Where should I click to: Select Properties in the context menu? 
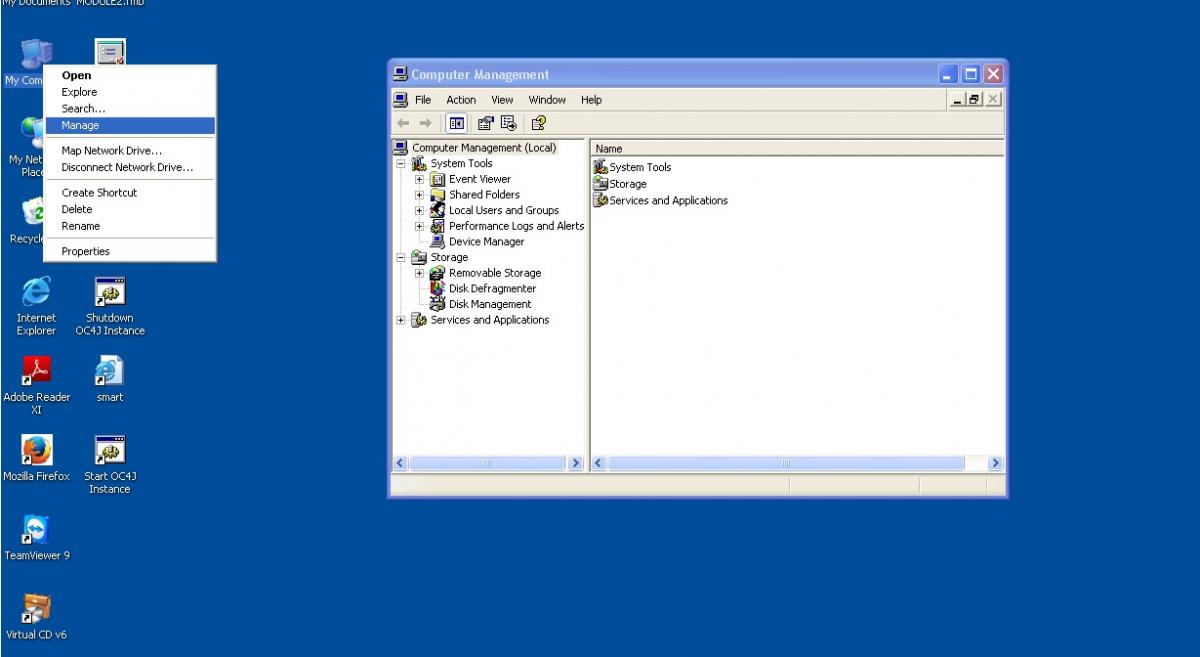(86, 252)
